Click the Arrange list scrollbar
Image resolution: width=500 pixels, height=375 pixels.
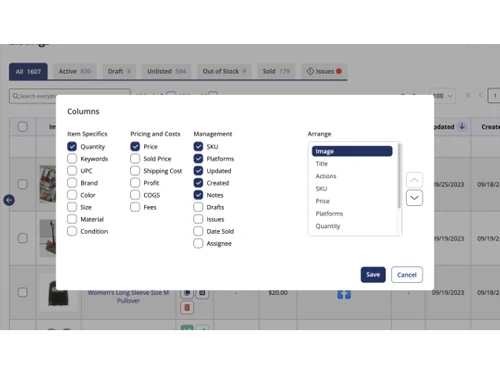(x=399, y=176)
